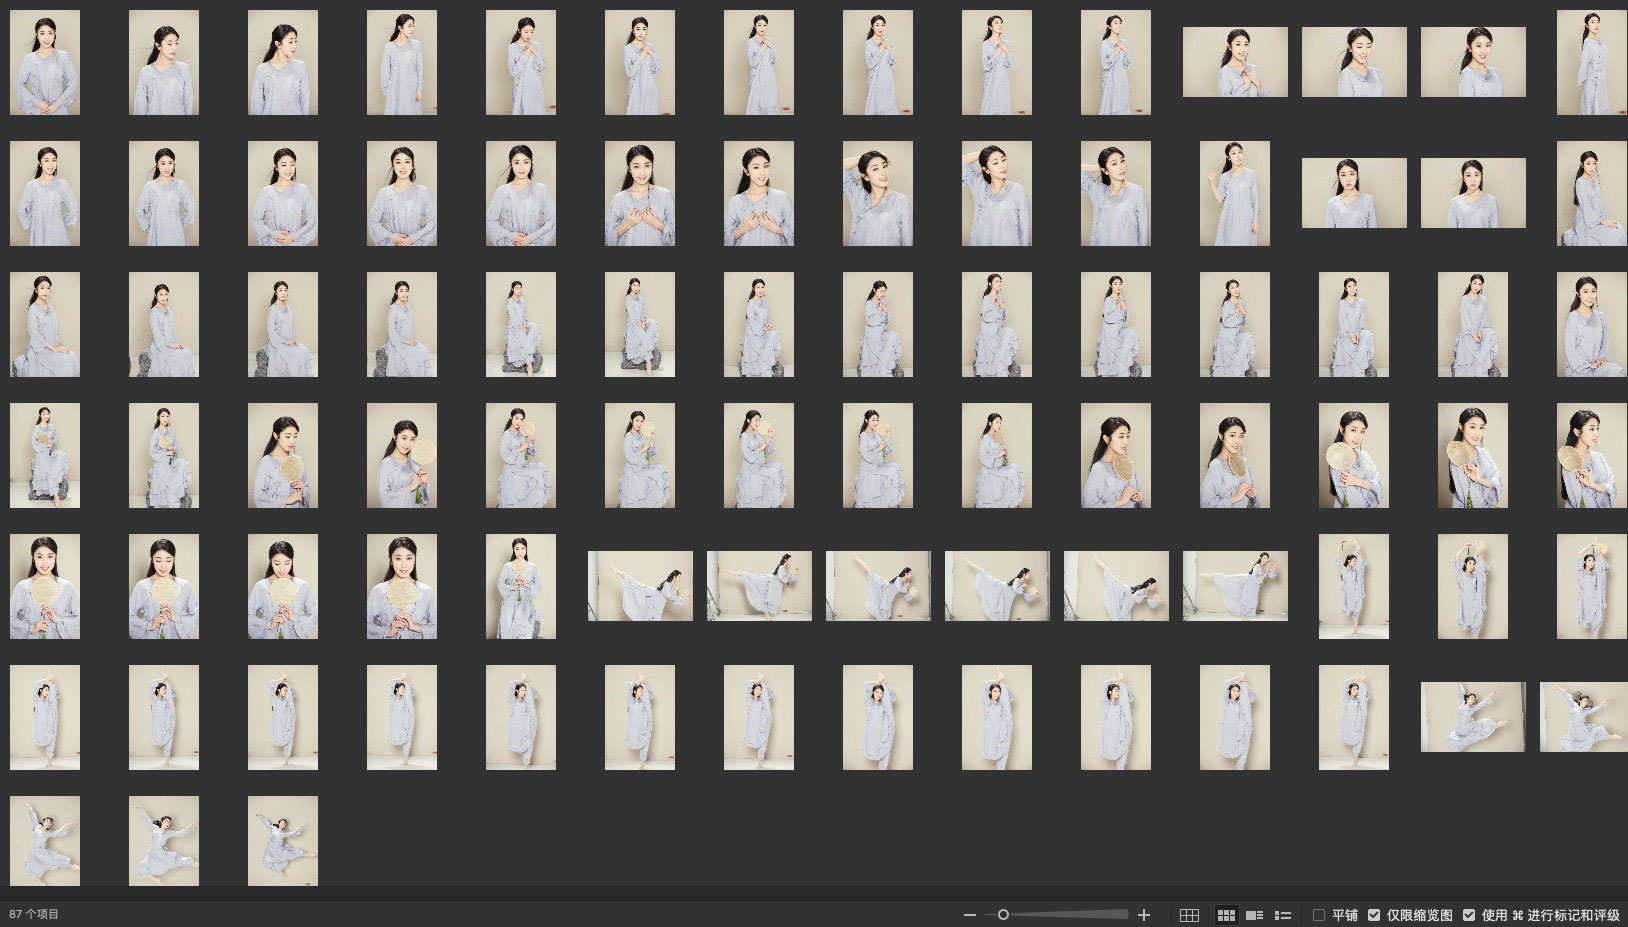
Task: Select the first thumbnail in the fourth row
Action: 45,456
